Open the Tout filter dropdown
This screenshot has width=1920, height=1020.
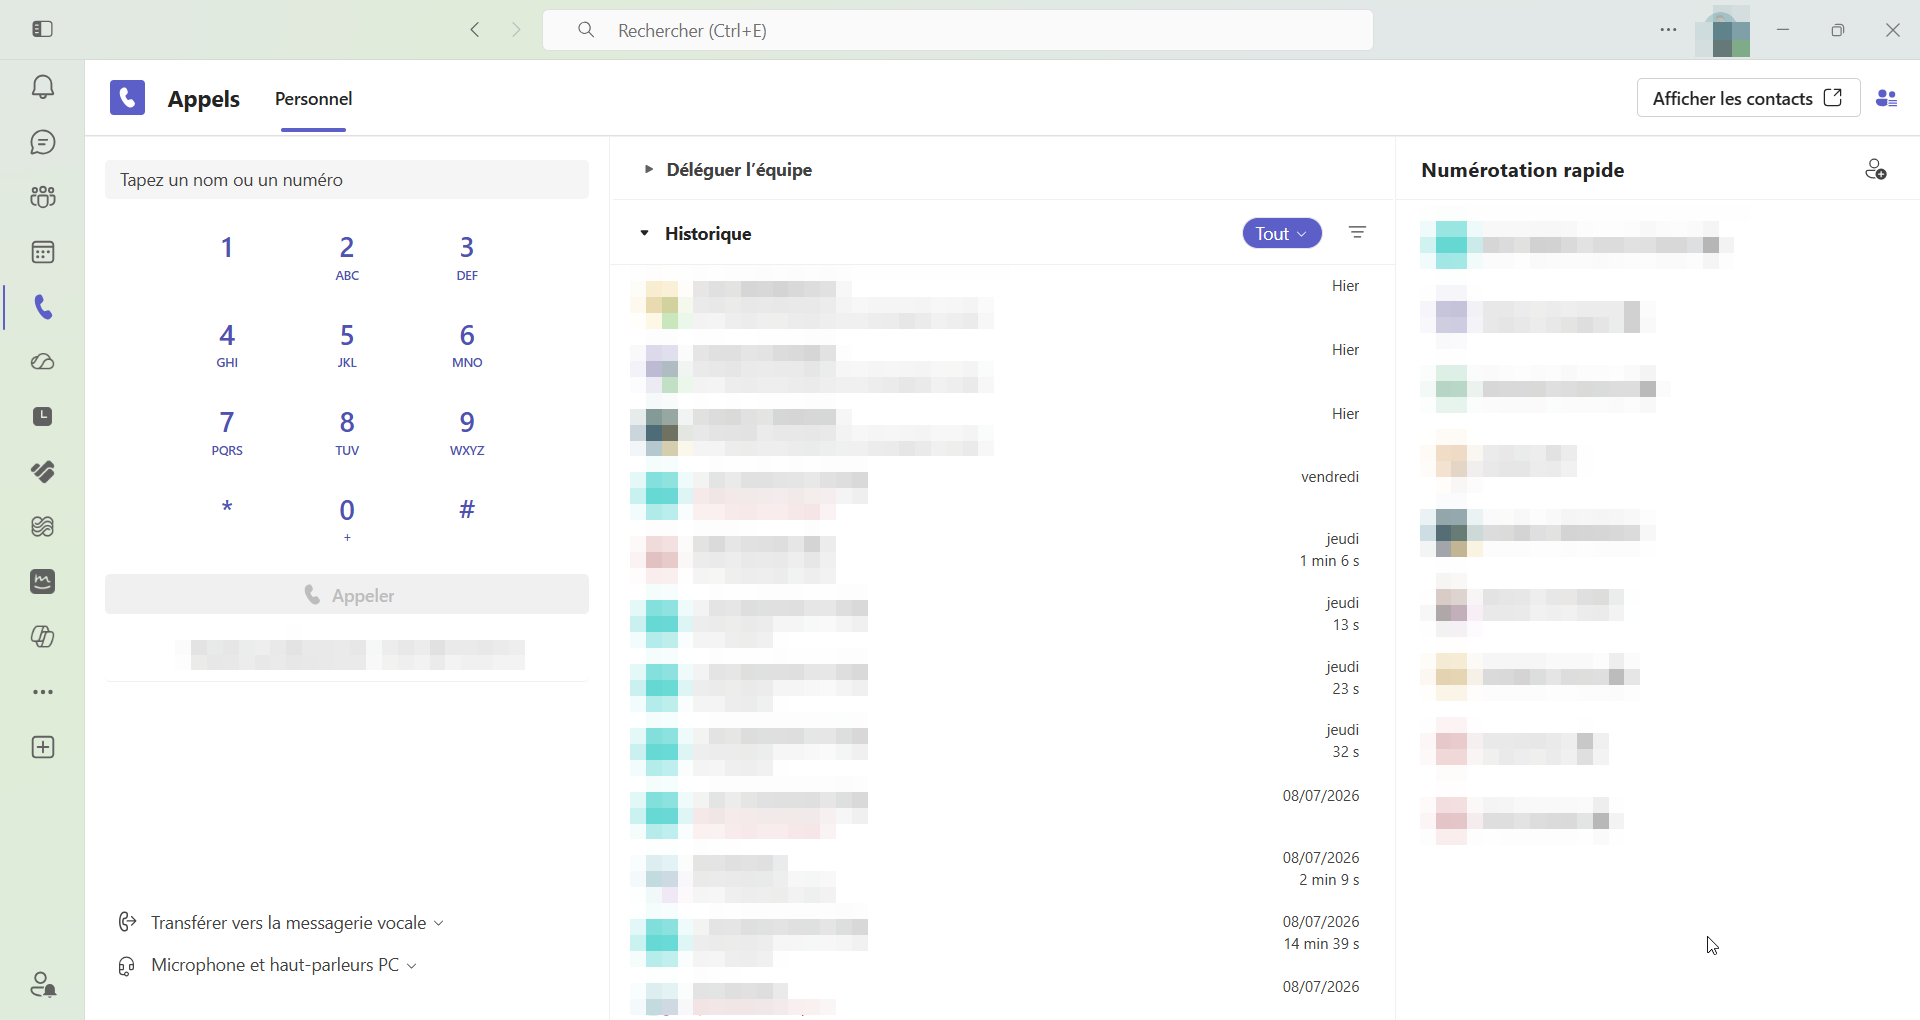click(1282, 233)
